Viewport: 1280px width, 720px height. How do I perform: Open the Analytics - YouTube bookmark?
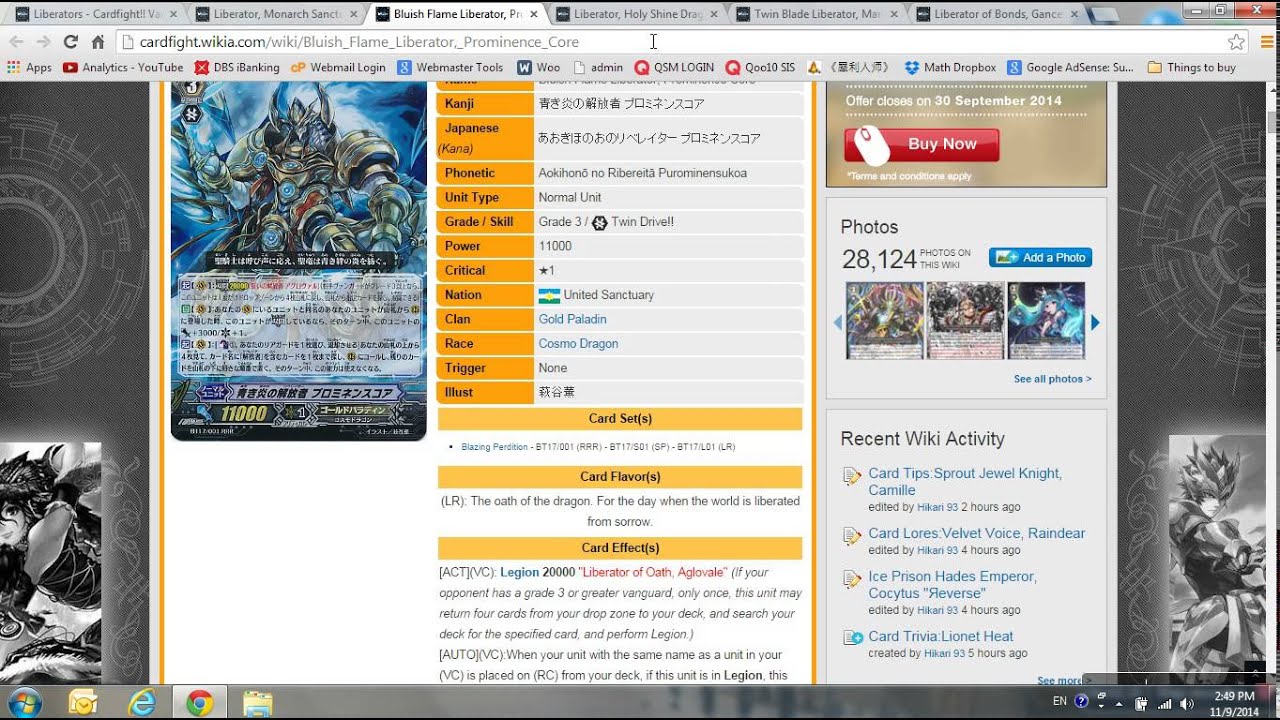tap(123, 67)
